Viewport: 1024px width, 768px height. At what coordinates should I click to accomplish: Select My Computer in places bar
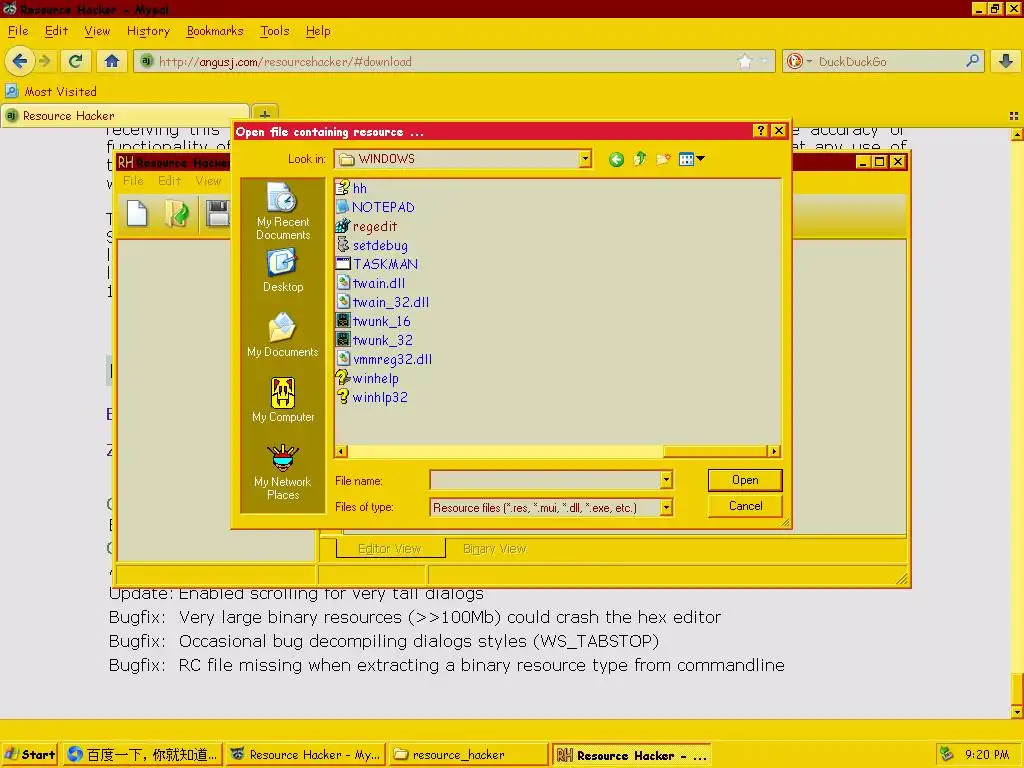282,400
